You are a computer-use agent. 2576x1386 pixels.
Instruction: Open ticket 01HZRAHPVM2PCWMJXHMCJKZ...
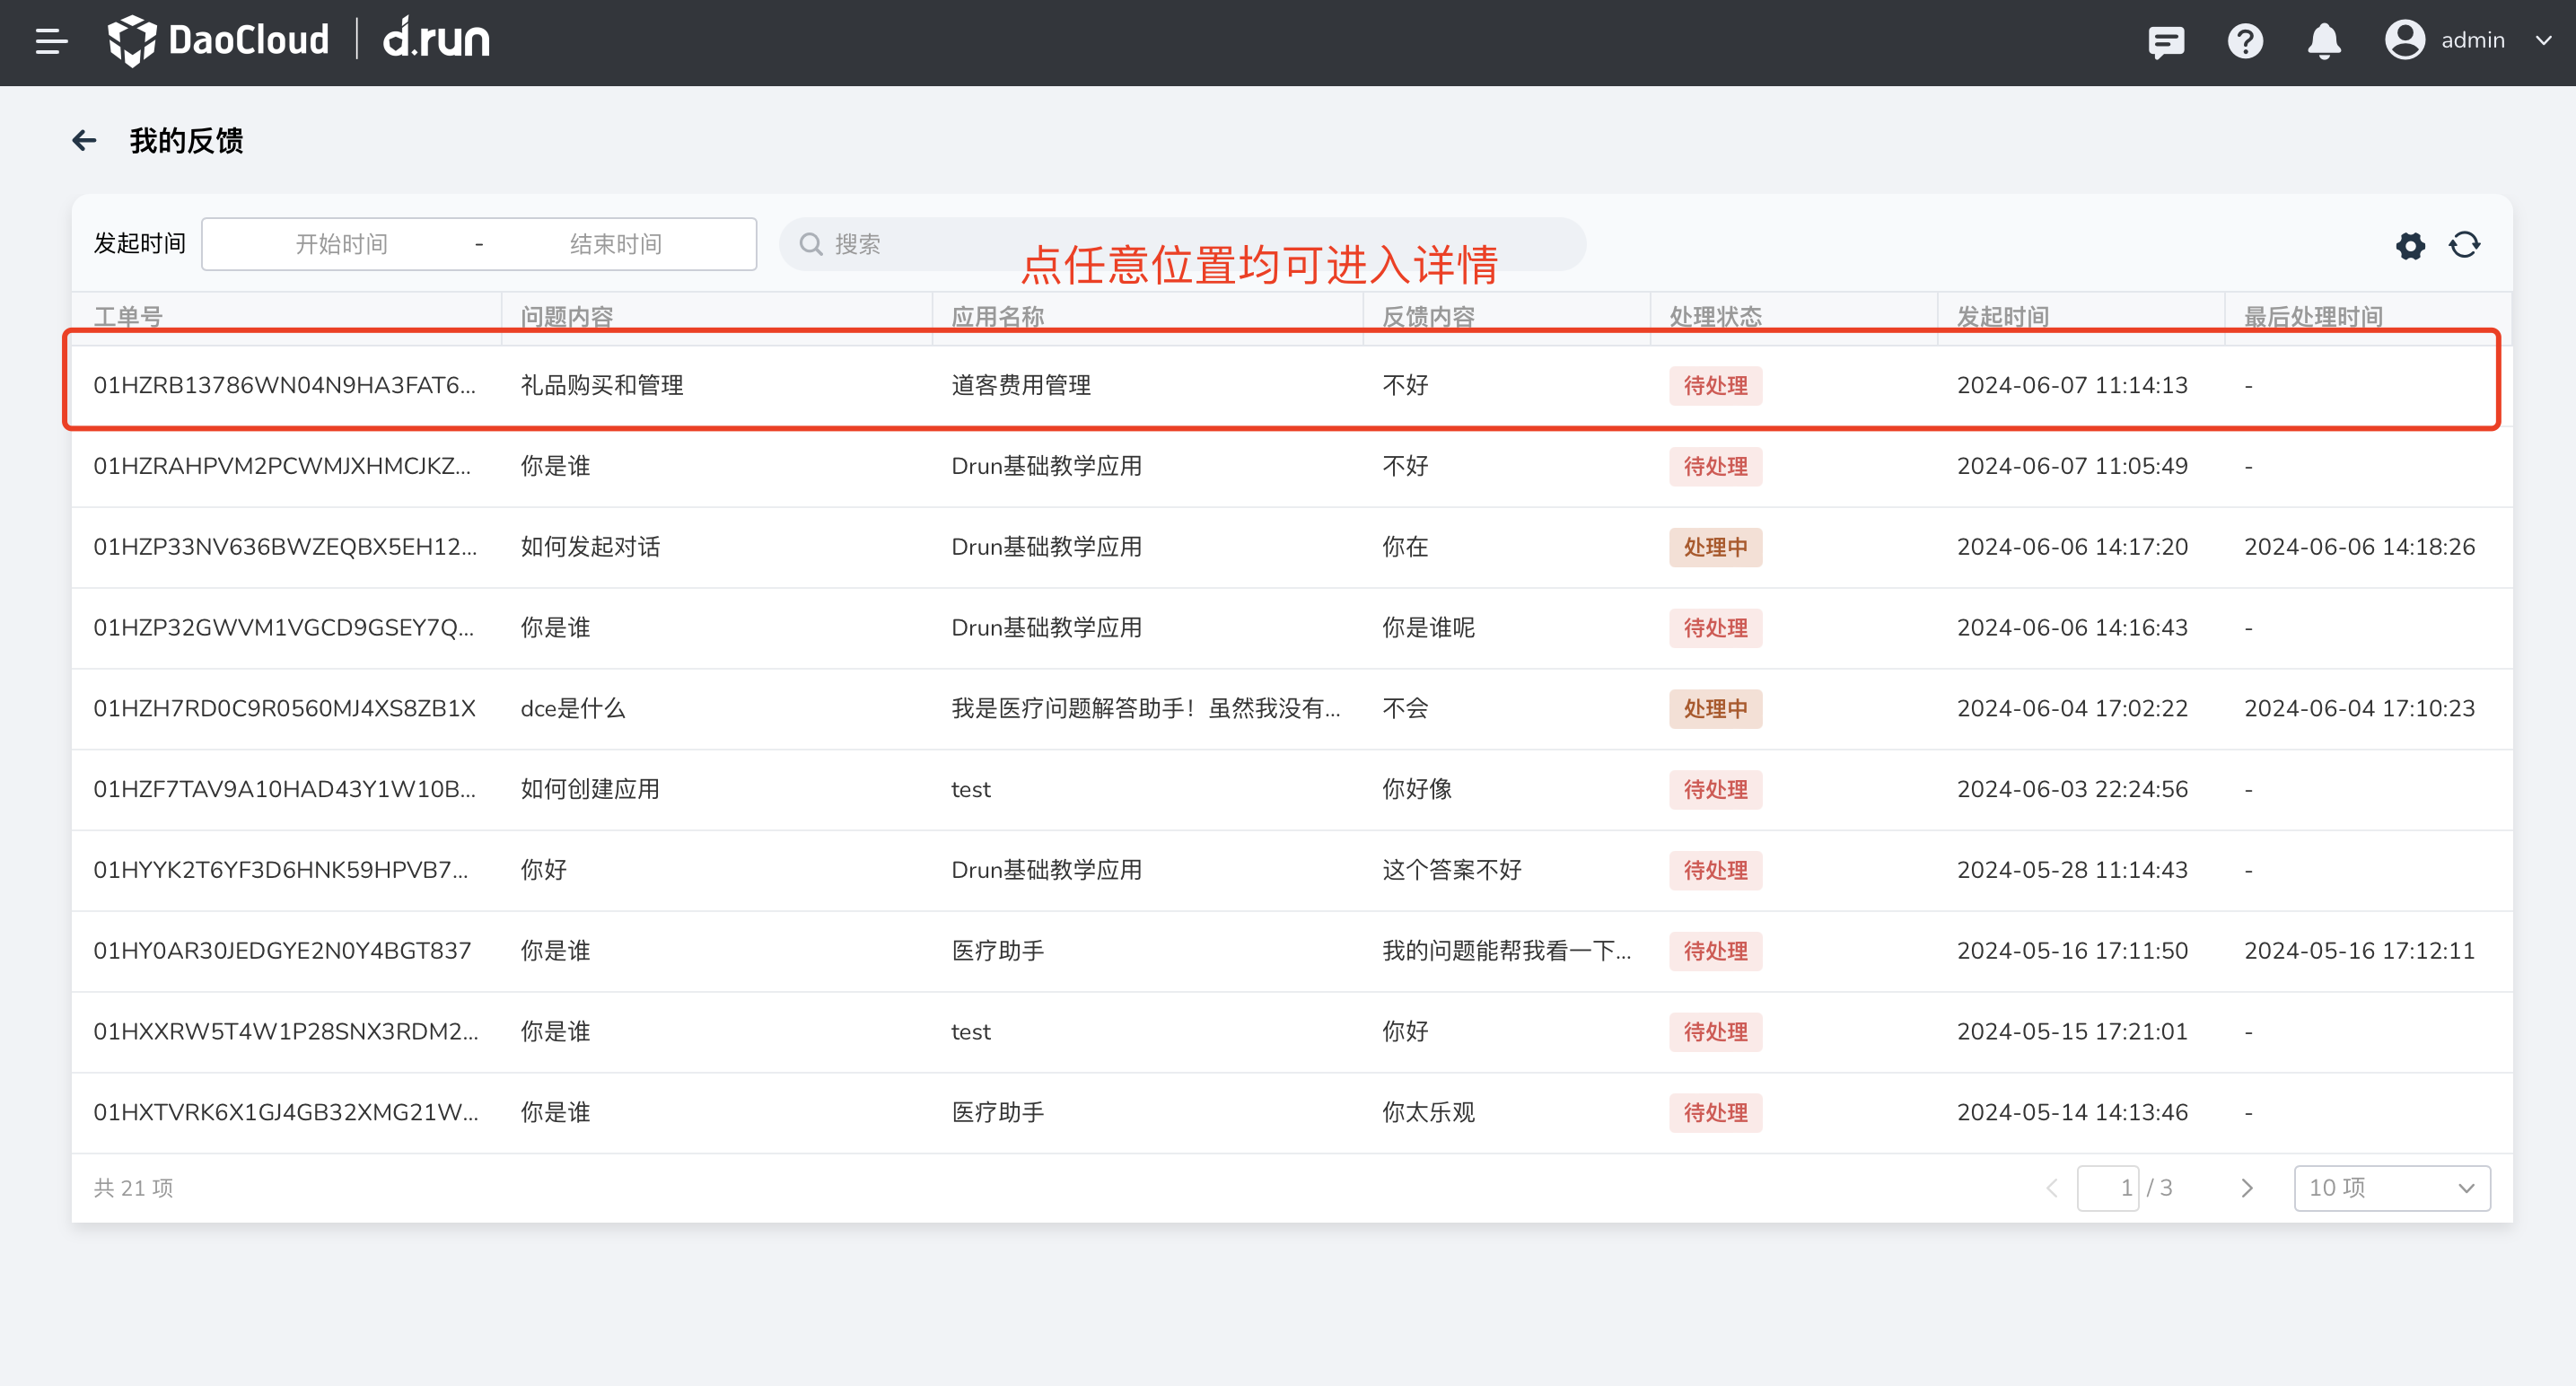pyautogui.click(x=282, y=466)
